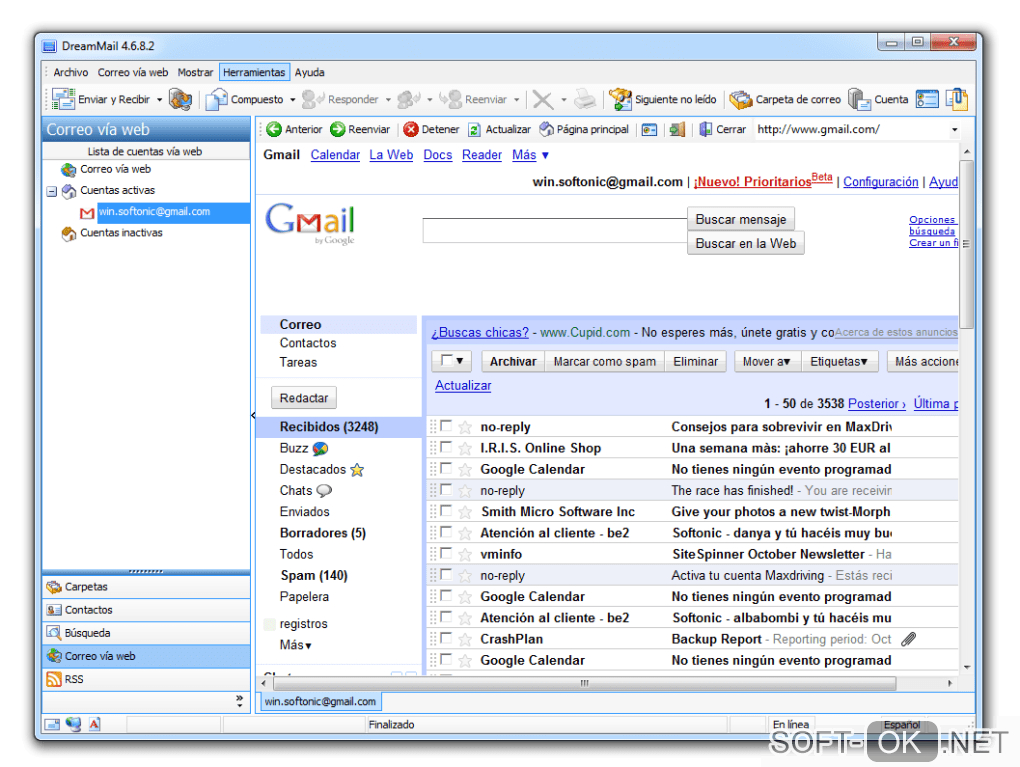This screenshot has width=1020, height=767.
Task: Click the Gmail search input field
Action: (x=554, y=230)
